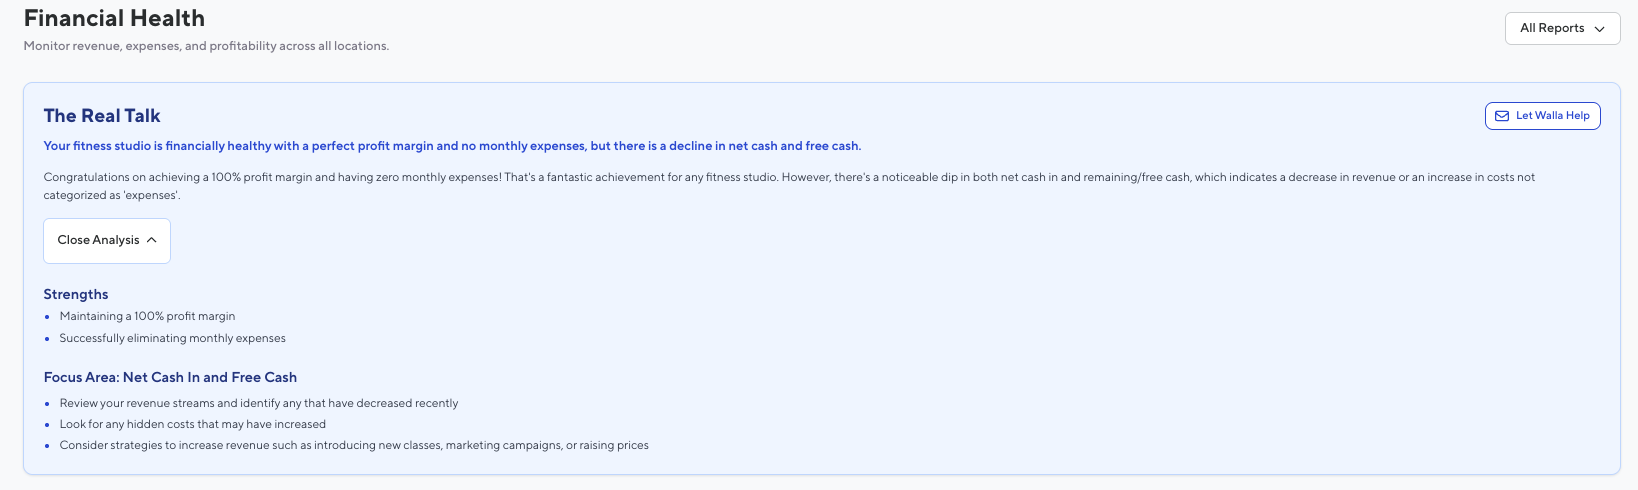This screenshot has height=490, width=1638.
Task: Click 'Focus Area: Net Cash In and Free Cash' heading
Action: [x=170, y=377]
